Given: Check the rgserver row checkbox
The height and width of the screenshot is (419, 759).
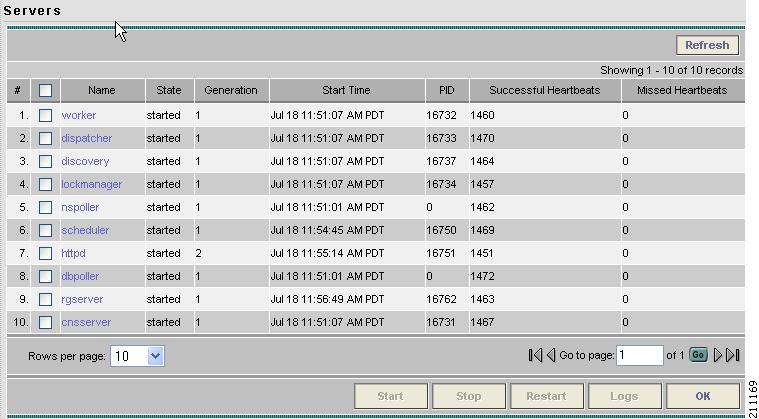Looking at the screenshot, I should pyautogui.click(x=45, y=299).
